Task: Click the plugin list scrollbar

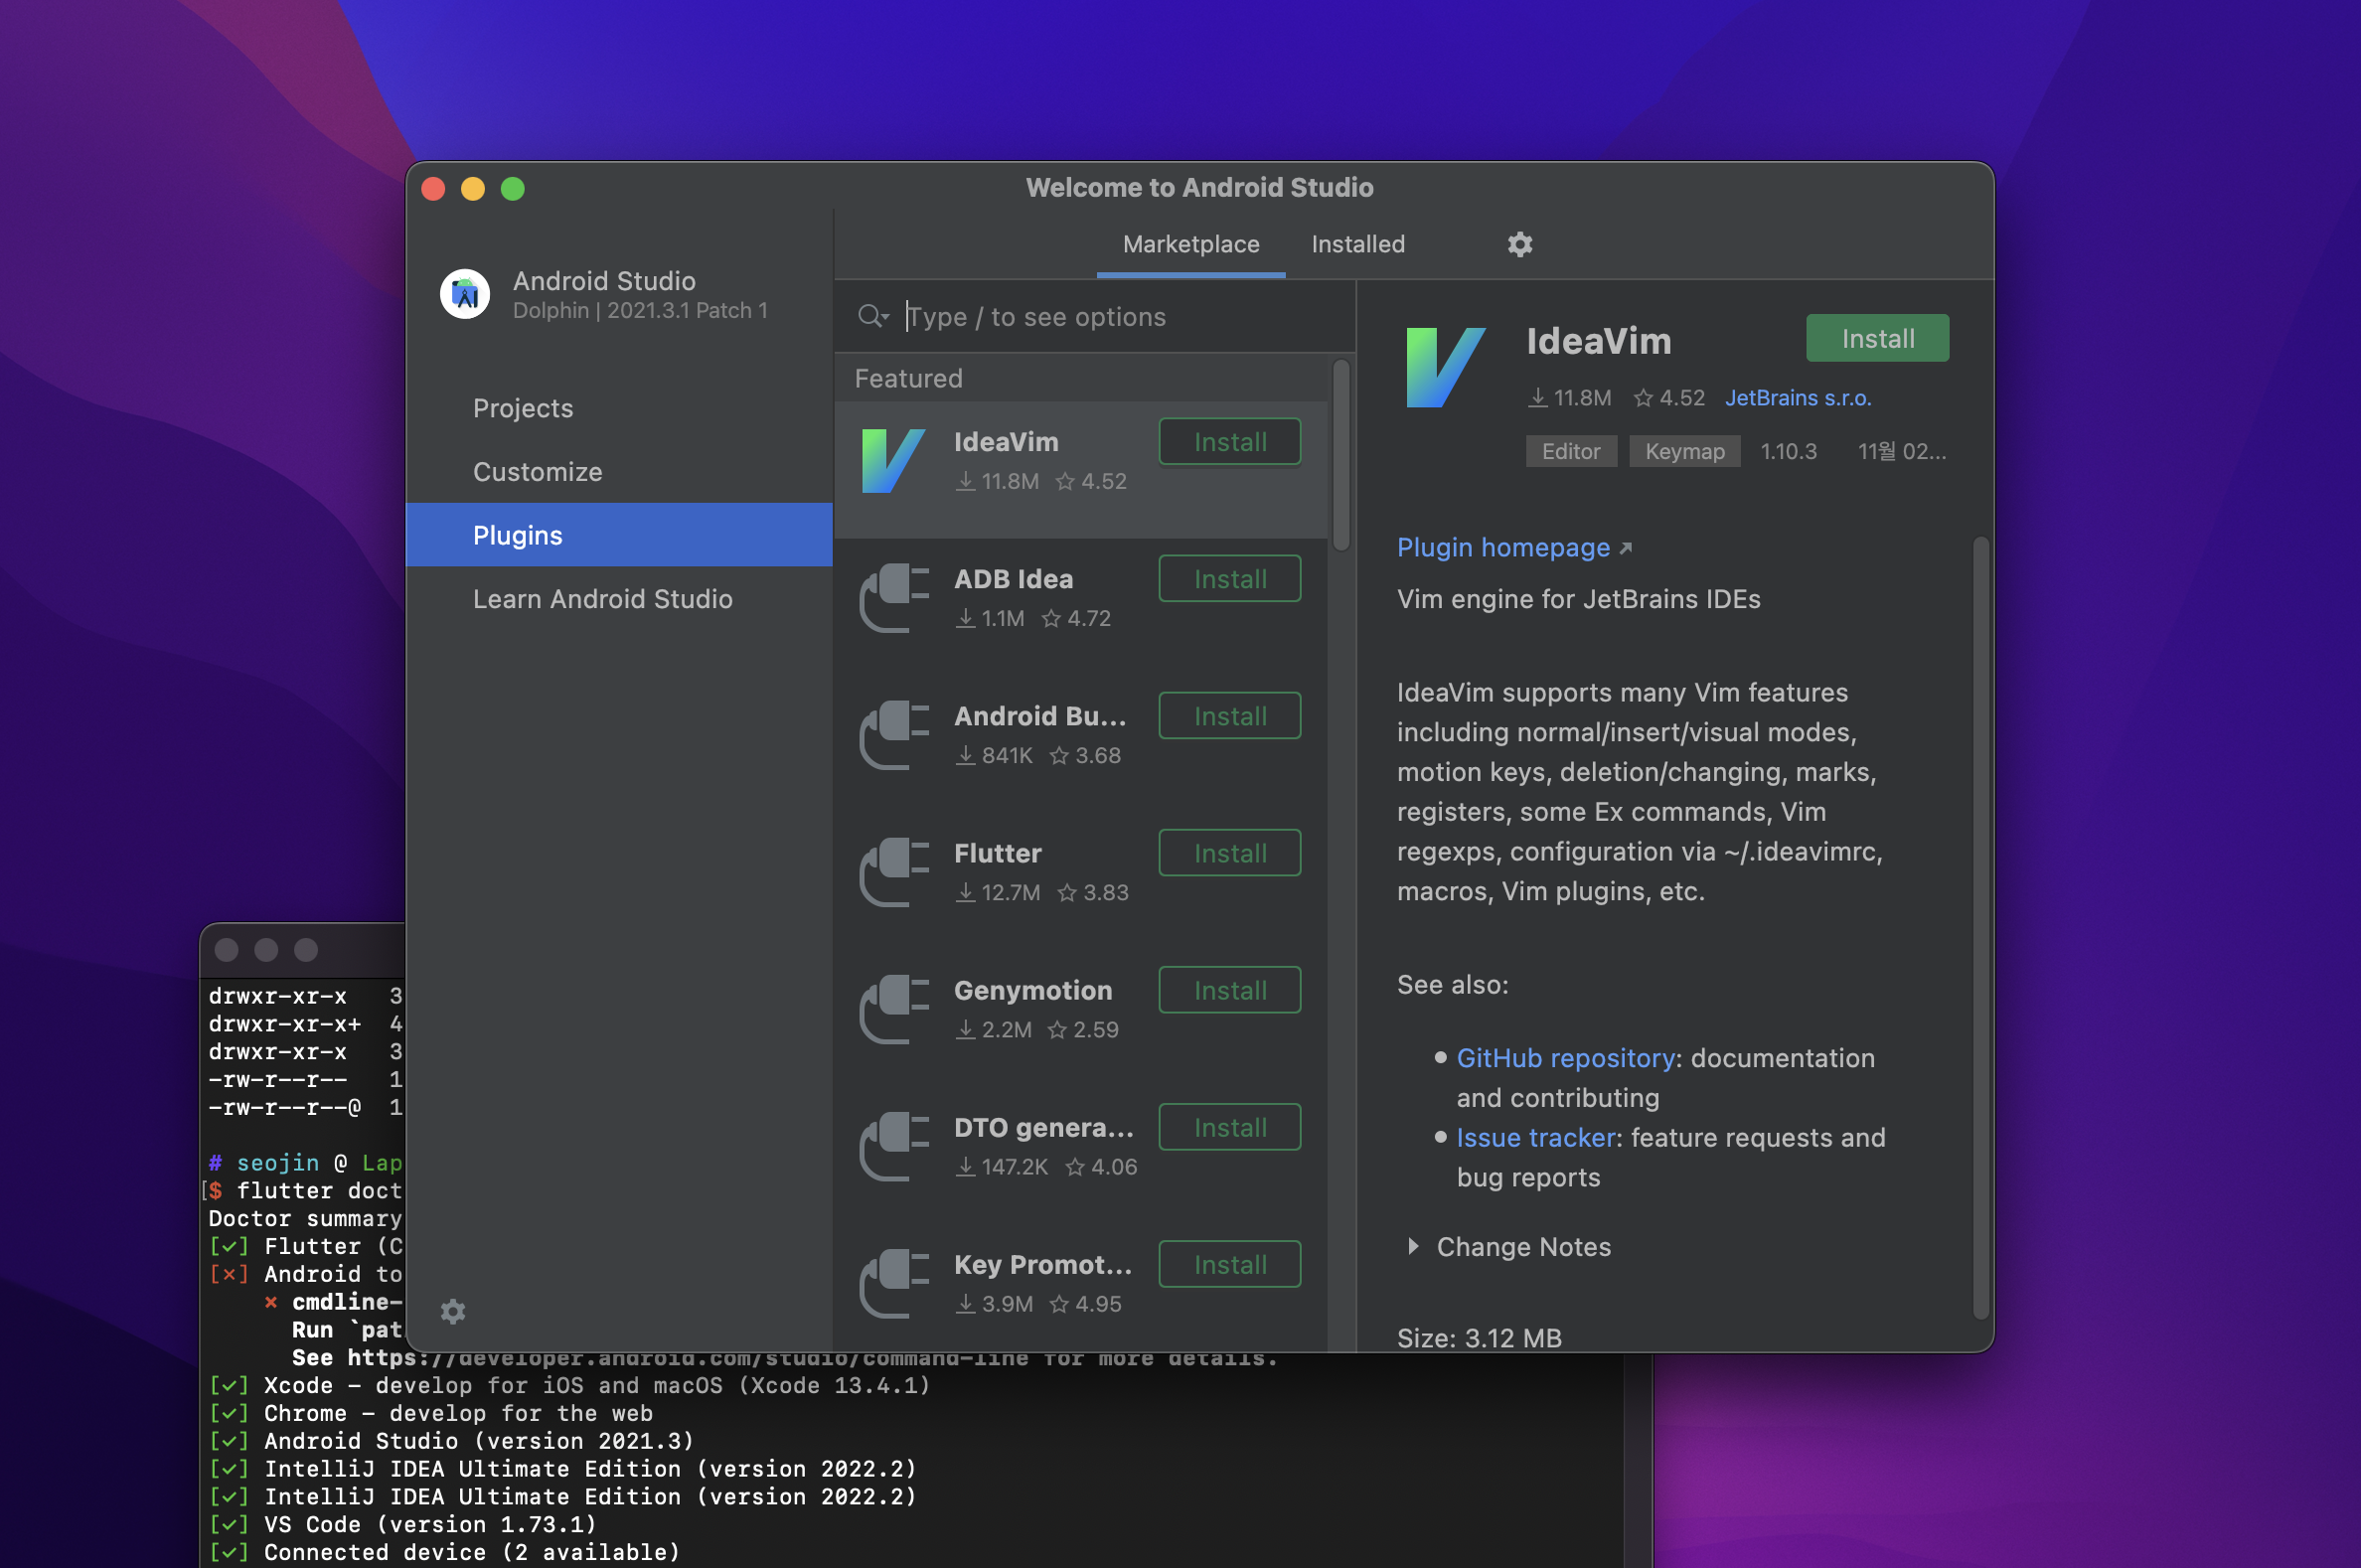Action: pyautogui.click(x=1341, y=455)
